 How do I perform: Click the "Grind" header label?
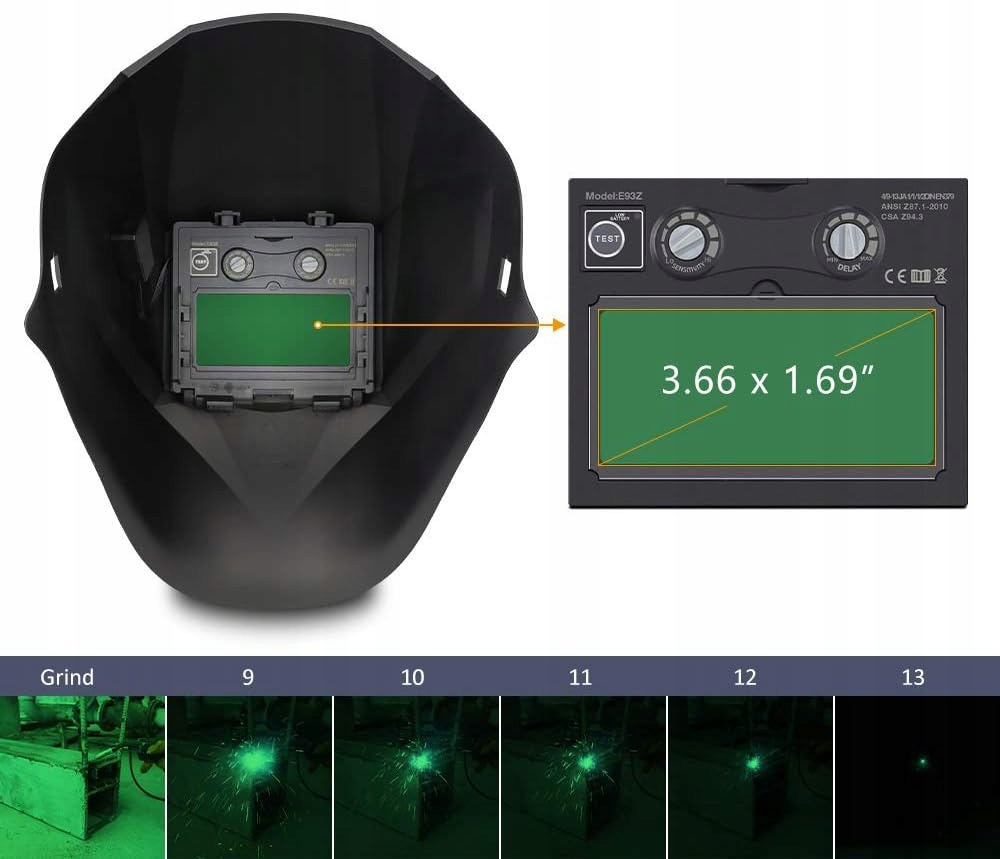67,677
